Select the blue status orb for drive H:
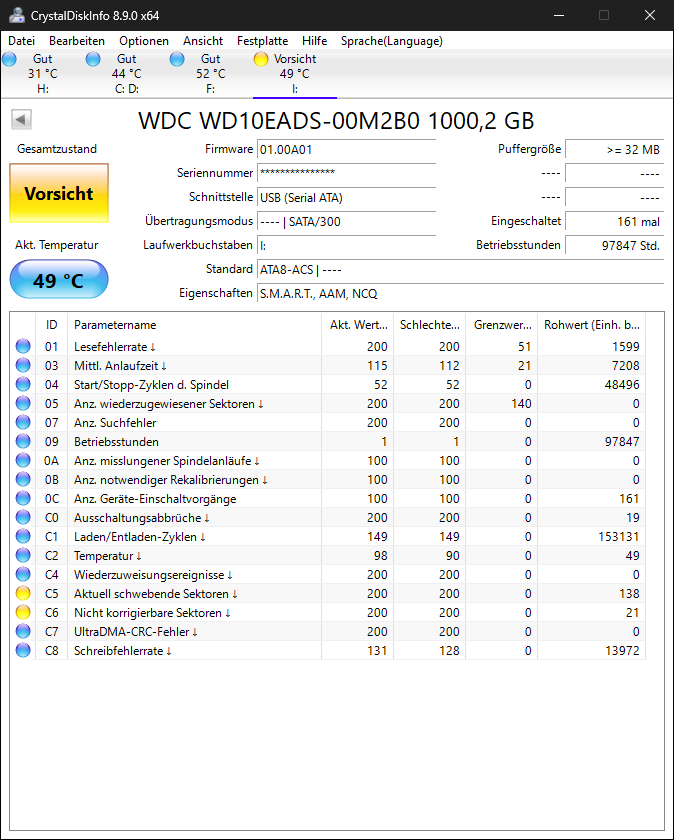 10,59
